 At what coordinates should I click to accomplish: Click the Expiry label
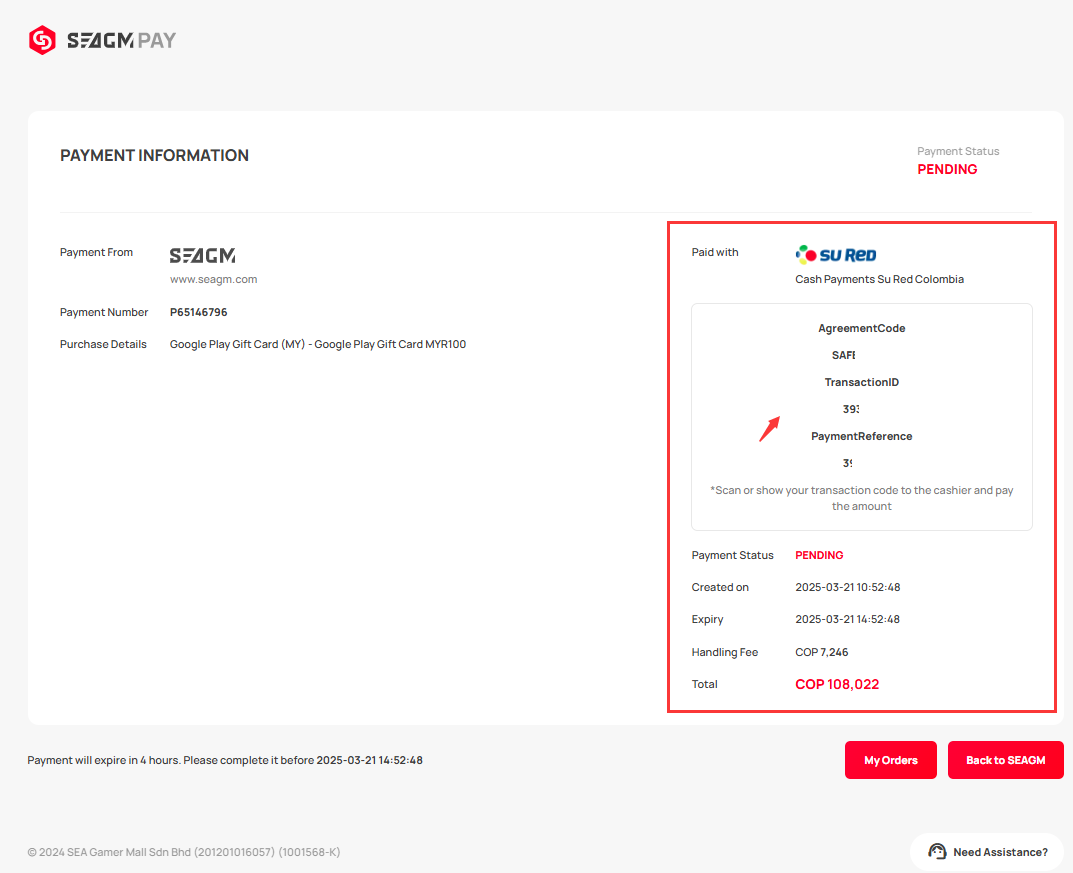tap(707, 619)
